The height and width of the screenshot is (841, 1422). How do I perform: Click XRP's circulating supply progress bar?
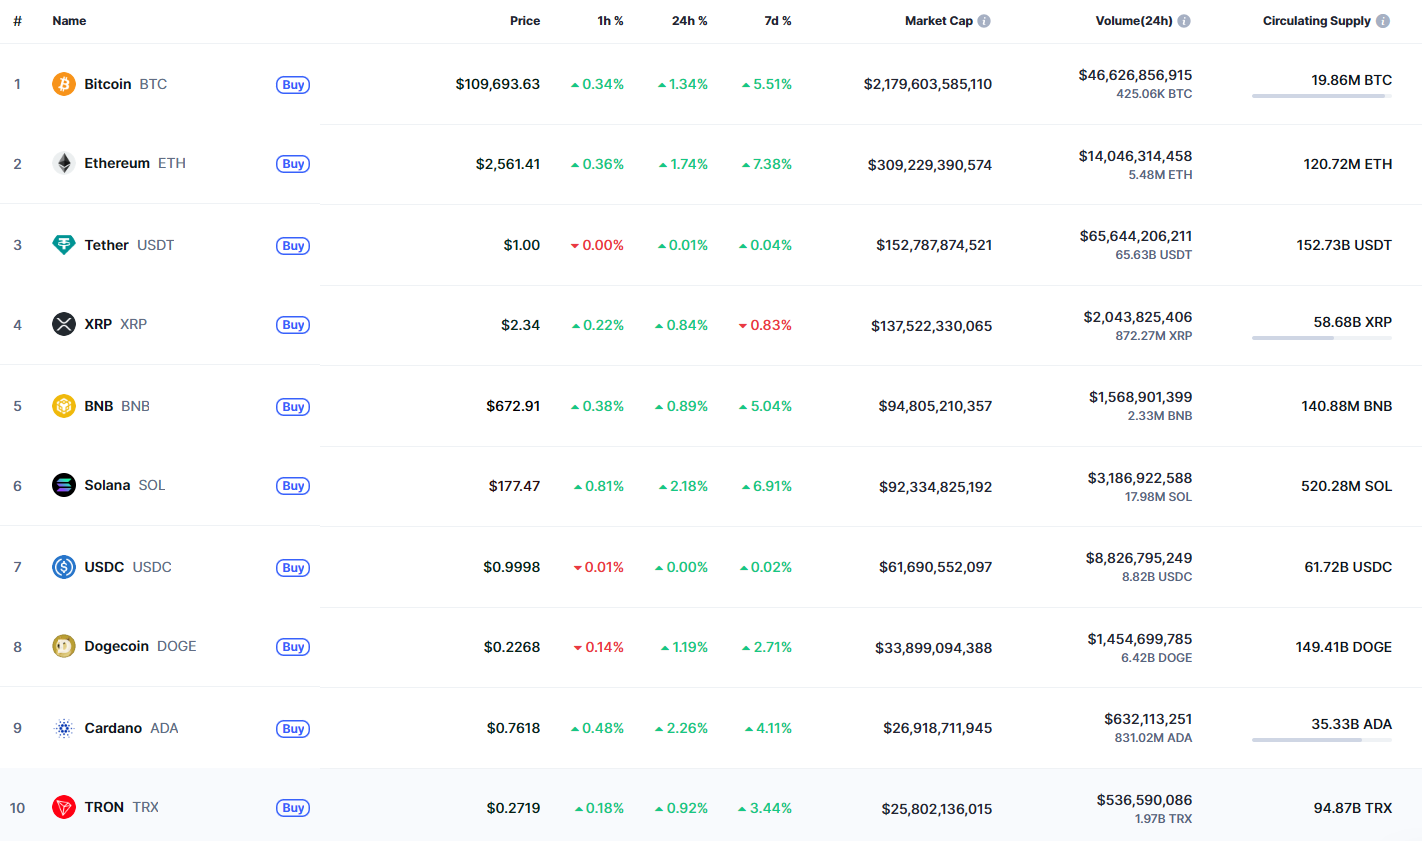[x=1322, y=338]
